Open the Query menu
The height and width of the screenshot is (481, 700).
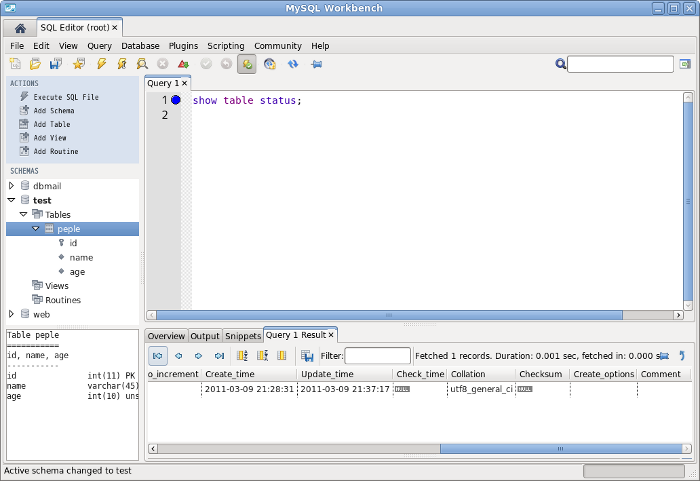click(99, 46)
